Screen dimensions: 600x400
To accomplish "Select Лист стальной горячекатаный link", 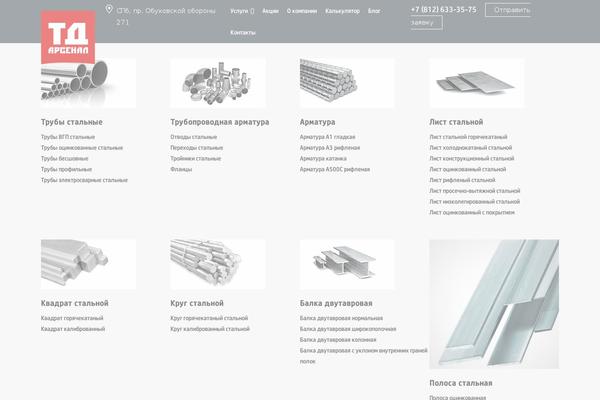I will tap(468, 137).
